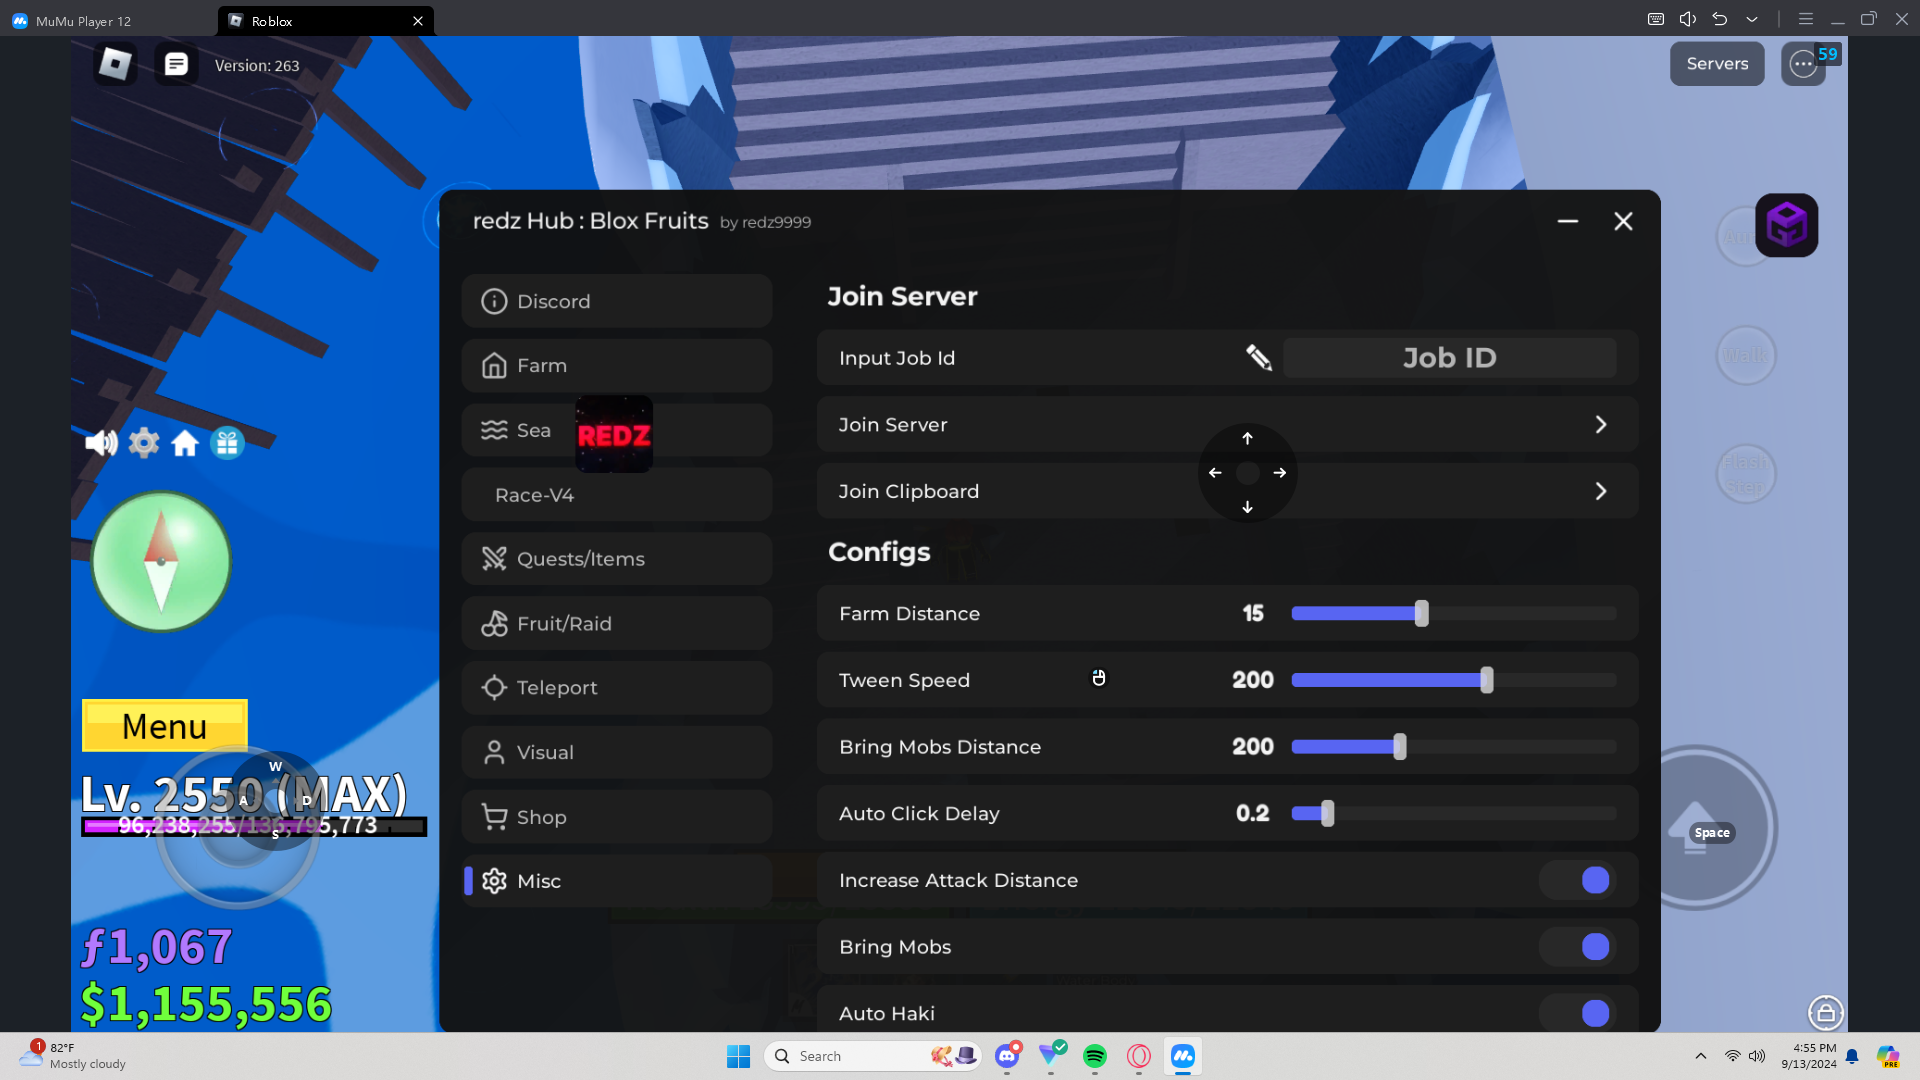Click the REDZ logo thumbnail
1920x1080 pixels.
pos(614,435)
